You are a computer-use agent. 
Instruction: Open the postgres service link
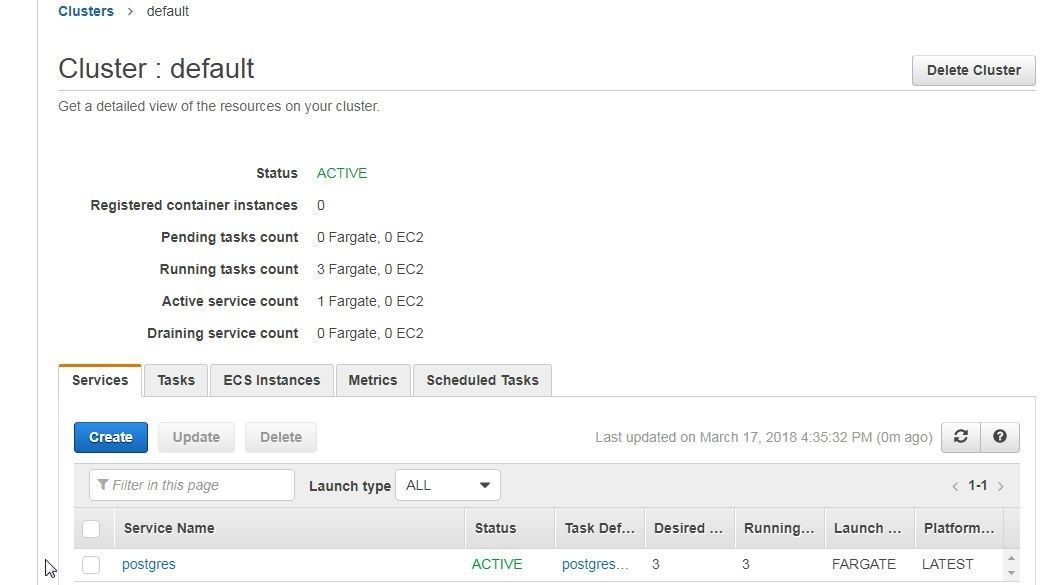[149, 564]
